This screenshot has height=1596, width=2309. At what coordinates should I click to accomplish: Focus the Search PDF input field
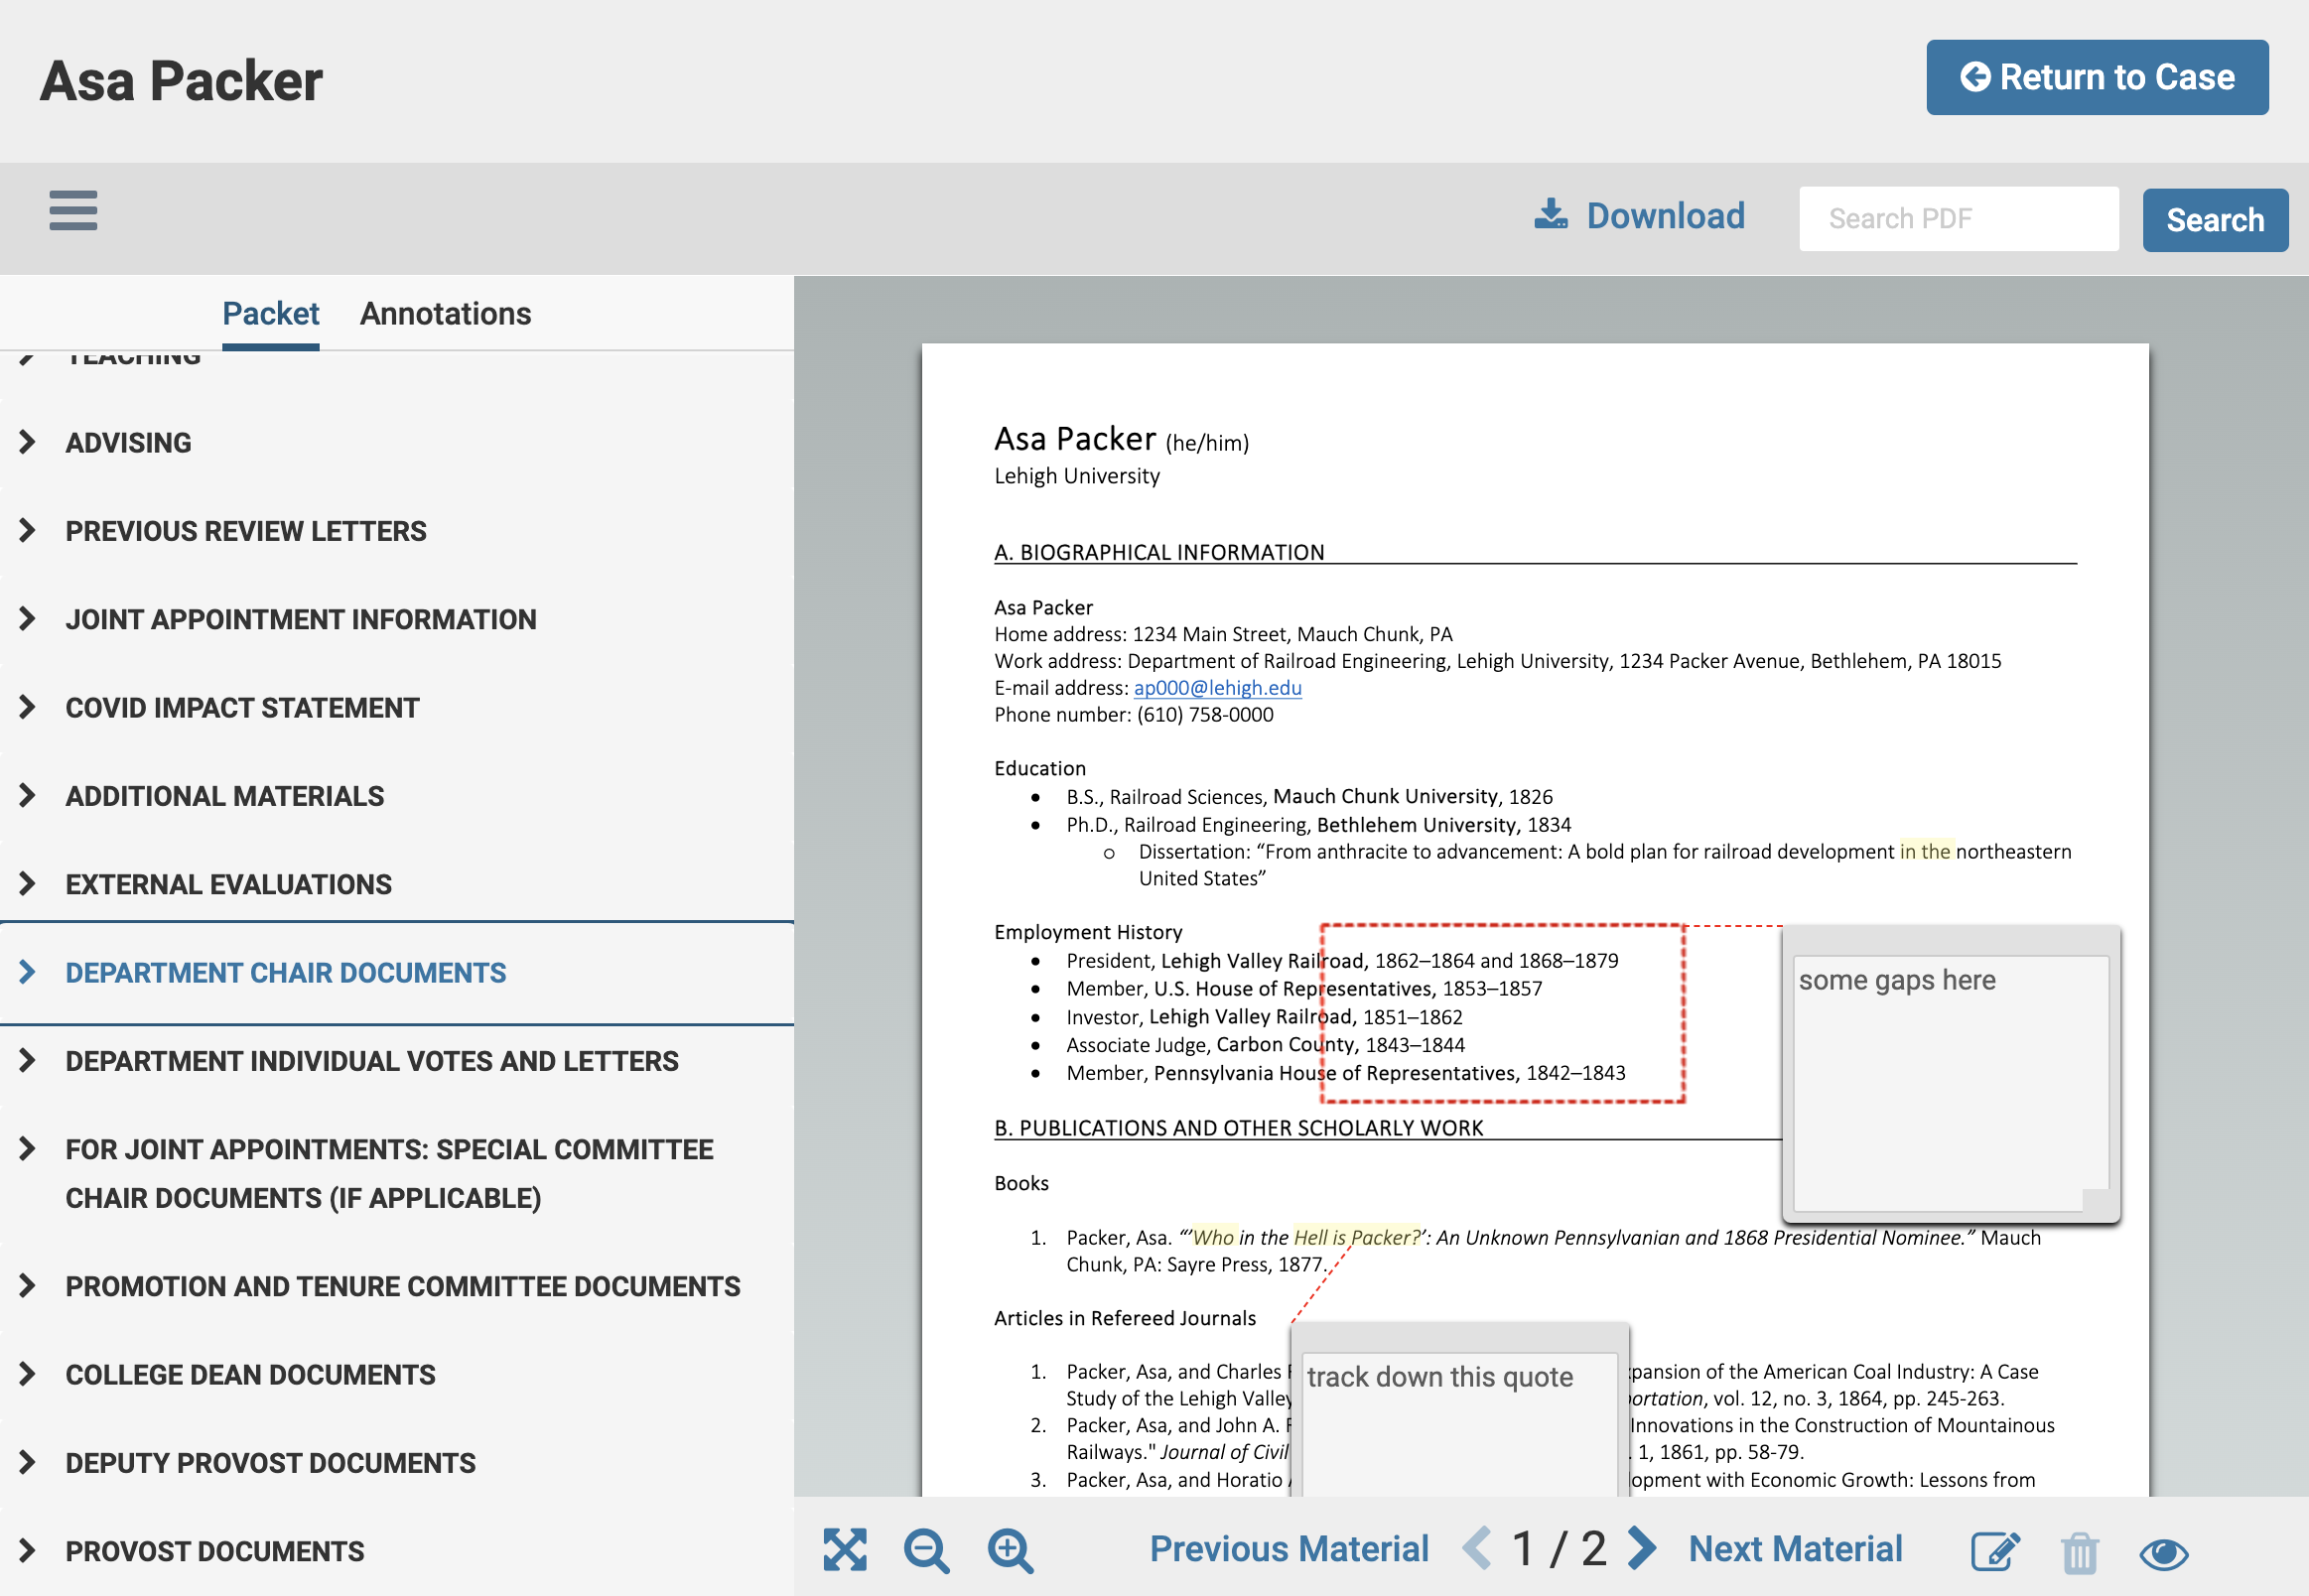point(1958,219)
